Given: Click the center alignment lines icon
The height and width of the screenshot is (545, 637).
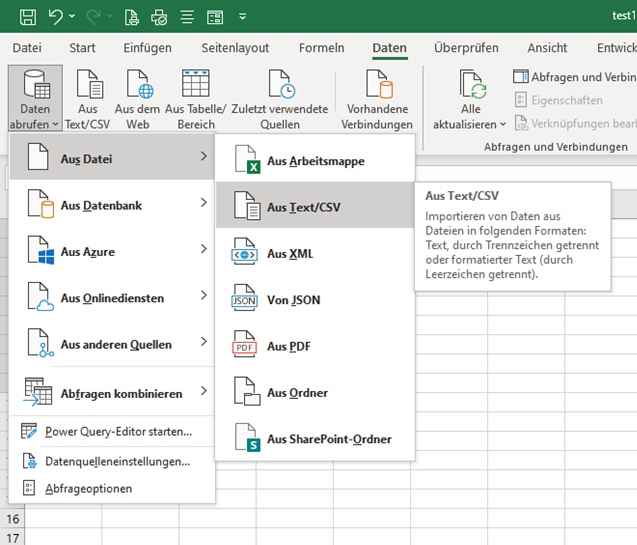Looking at the screenshot, I should pos(187,17).
